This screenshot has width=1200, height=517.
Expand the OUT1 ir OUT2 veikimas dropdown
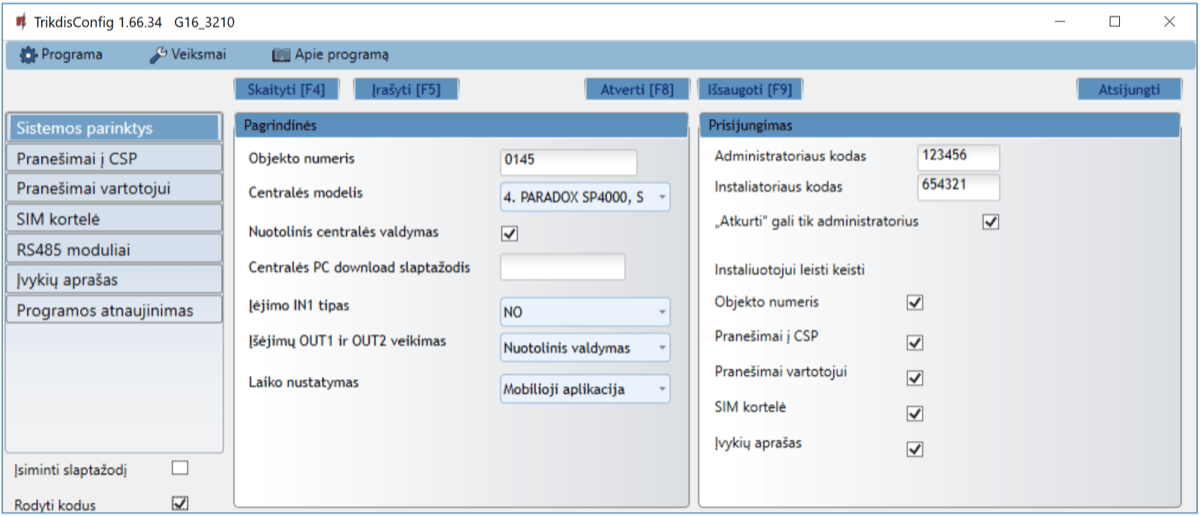pyautogui.click(x=585, y=348)
